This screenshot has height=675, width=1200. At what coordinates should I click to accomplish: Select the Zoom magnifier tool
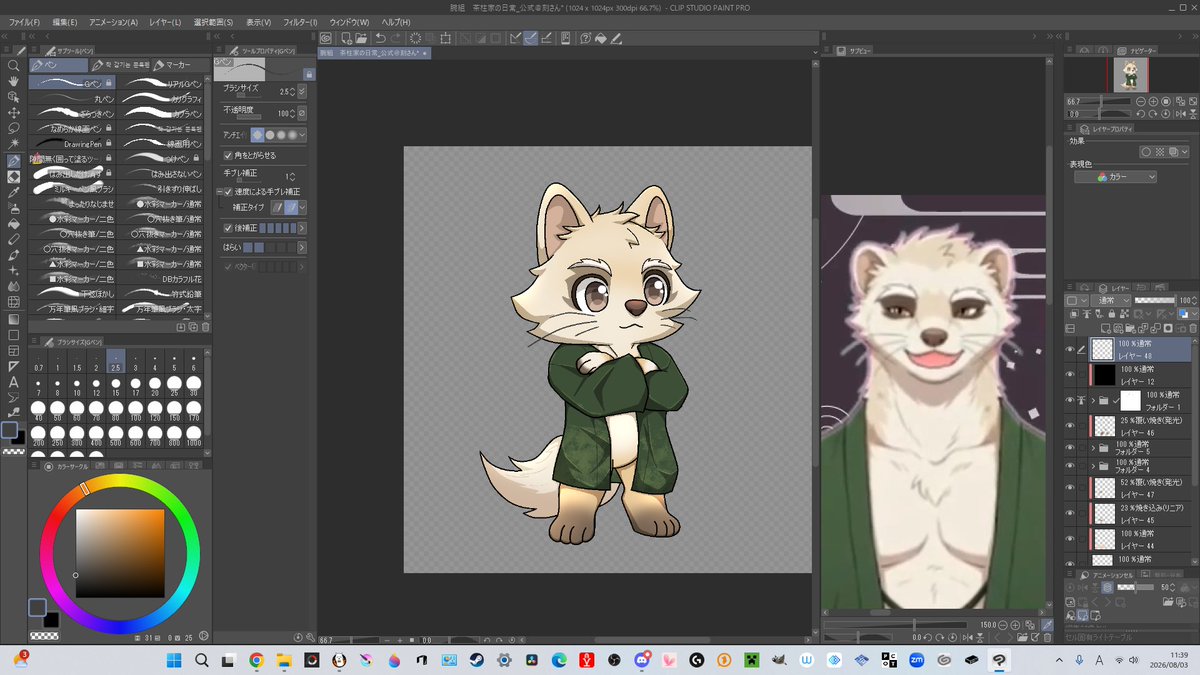(x=14, y=65)
